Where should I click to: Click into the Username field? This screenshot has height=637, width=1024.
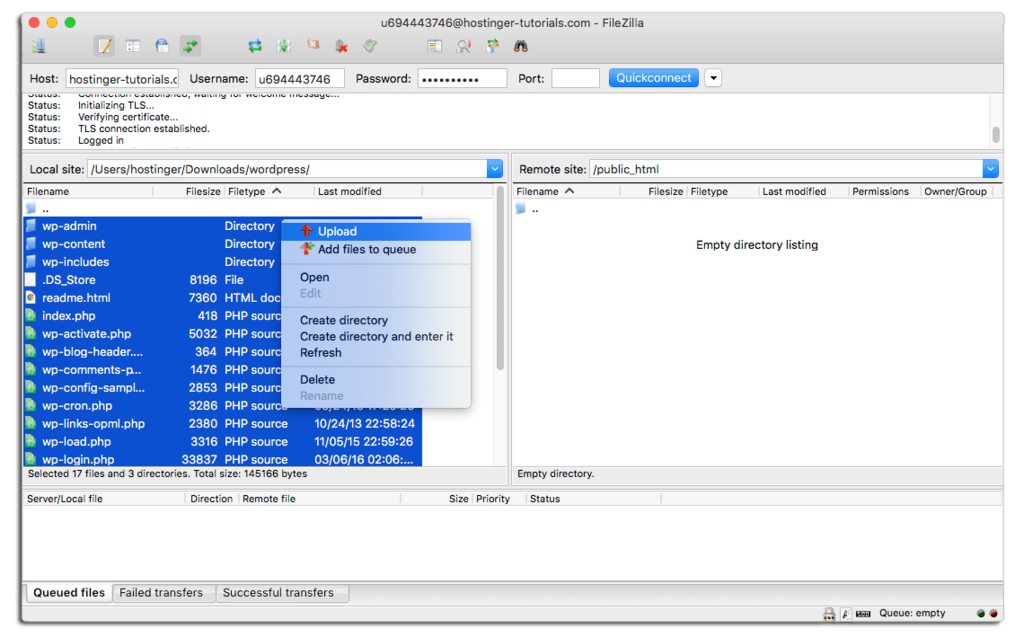pos(300,79)
